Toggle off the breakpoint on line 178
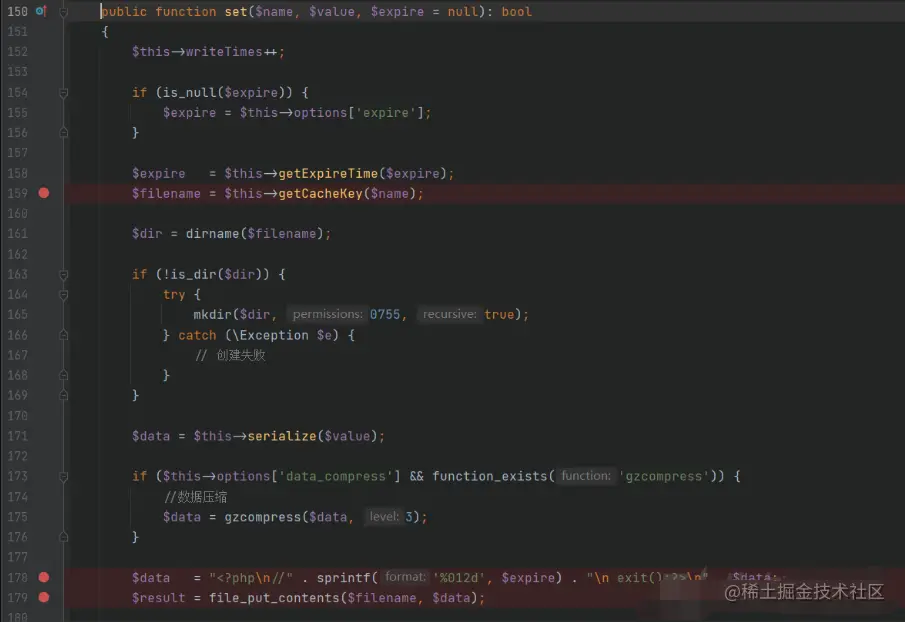The width and height of the screenshot is (905, 622). pos(44,577)
